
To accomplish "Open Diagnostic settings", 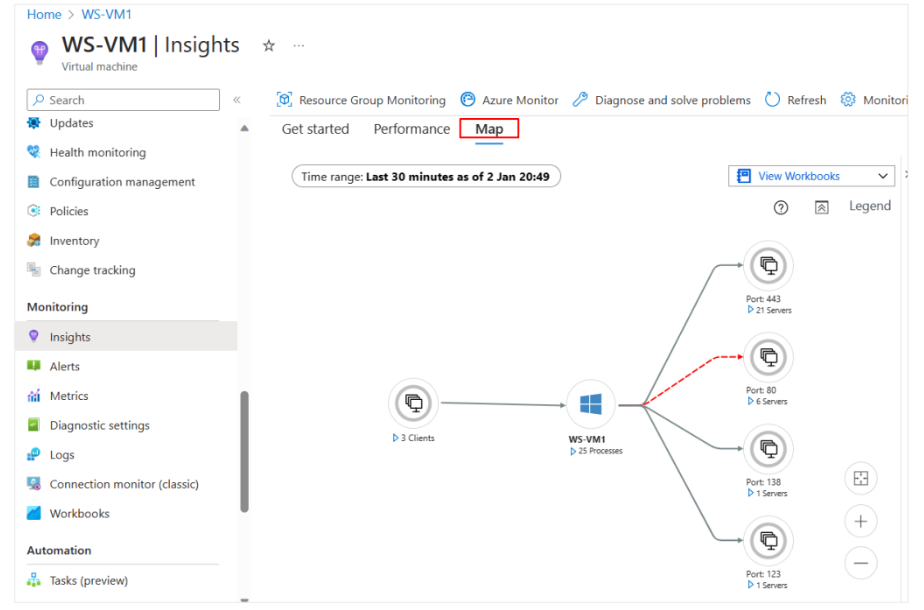I will tap(88, 425).
